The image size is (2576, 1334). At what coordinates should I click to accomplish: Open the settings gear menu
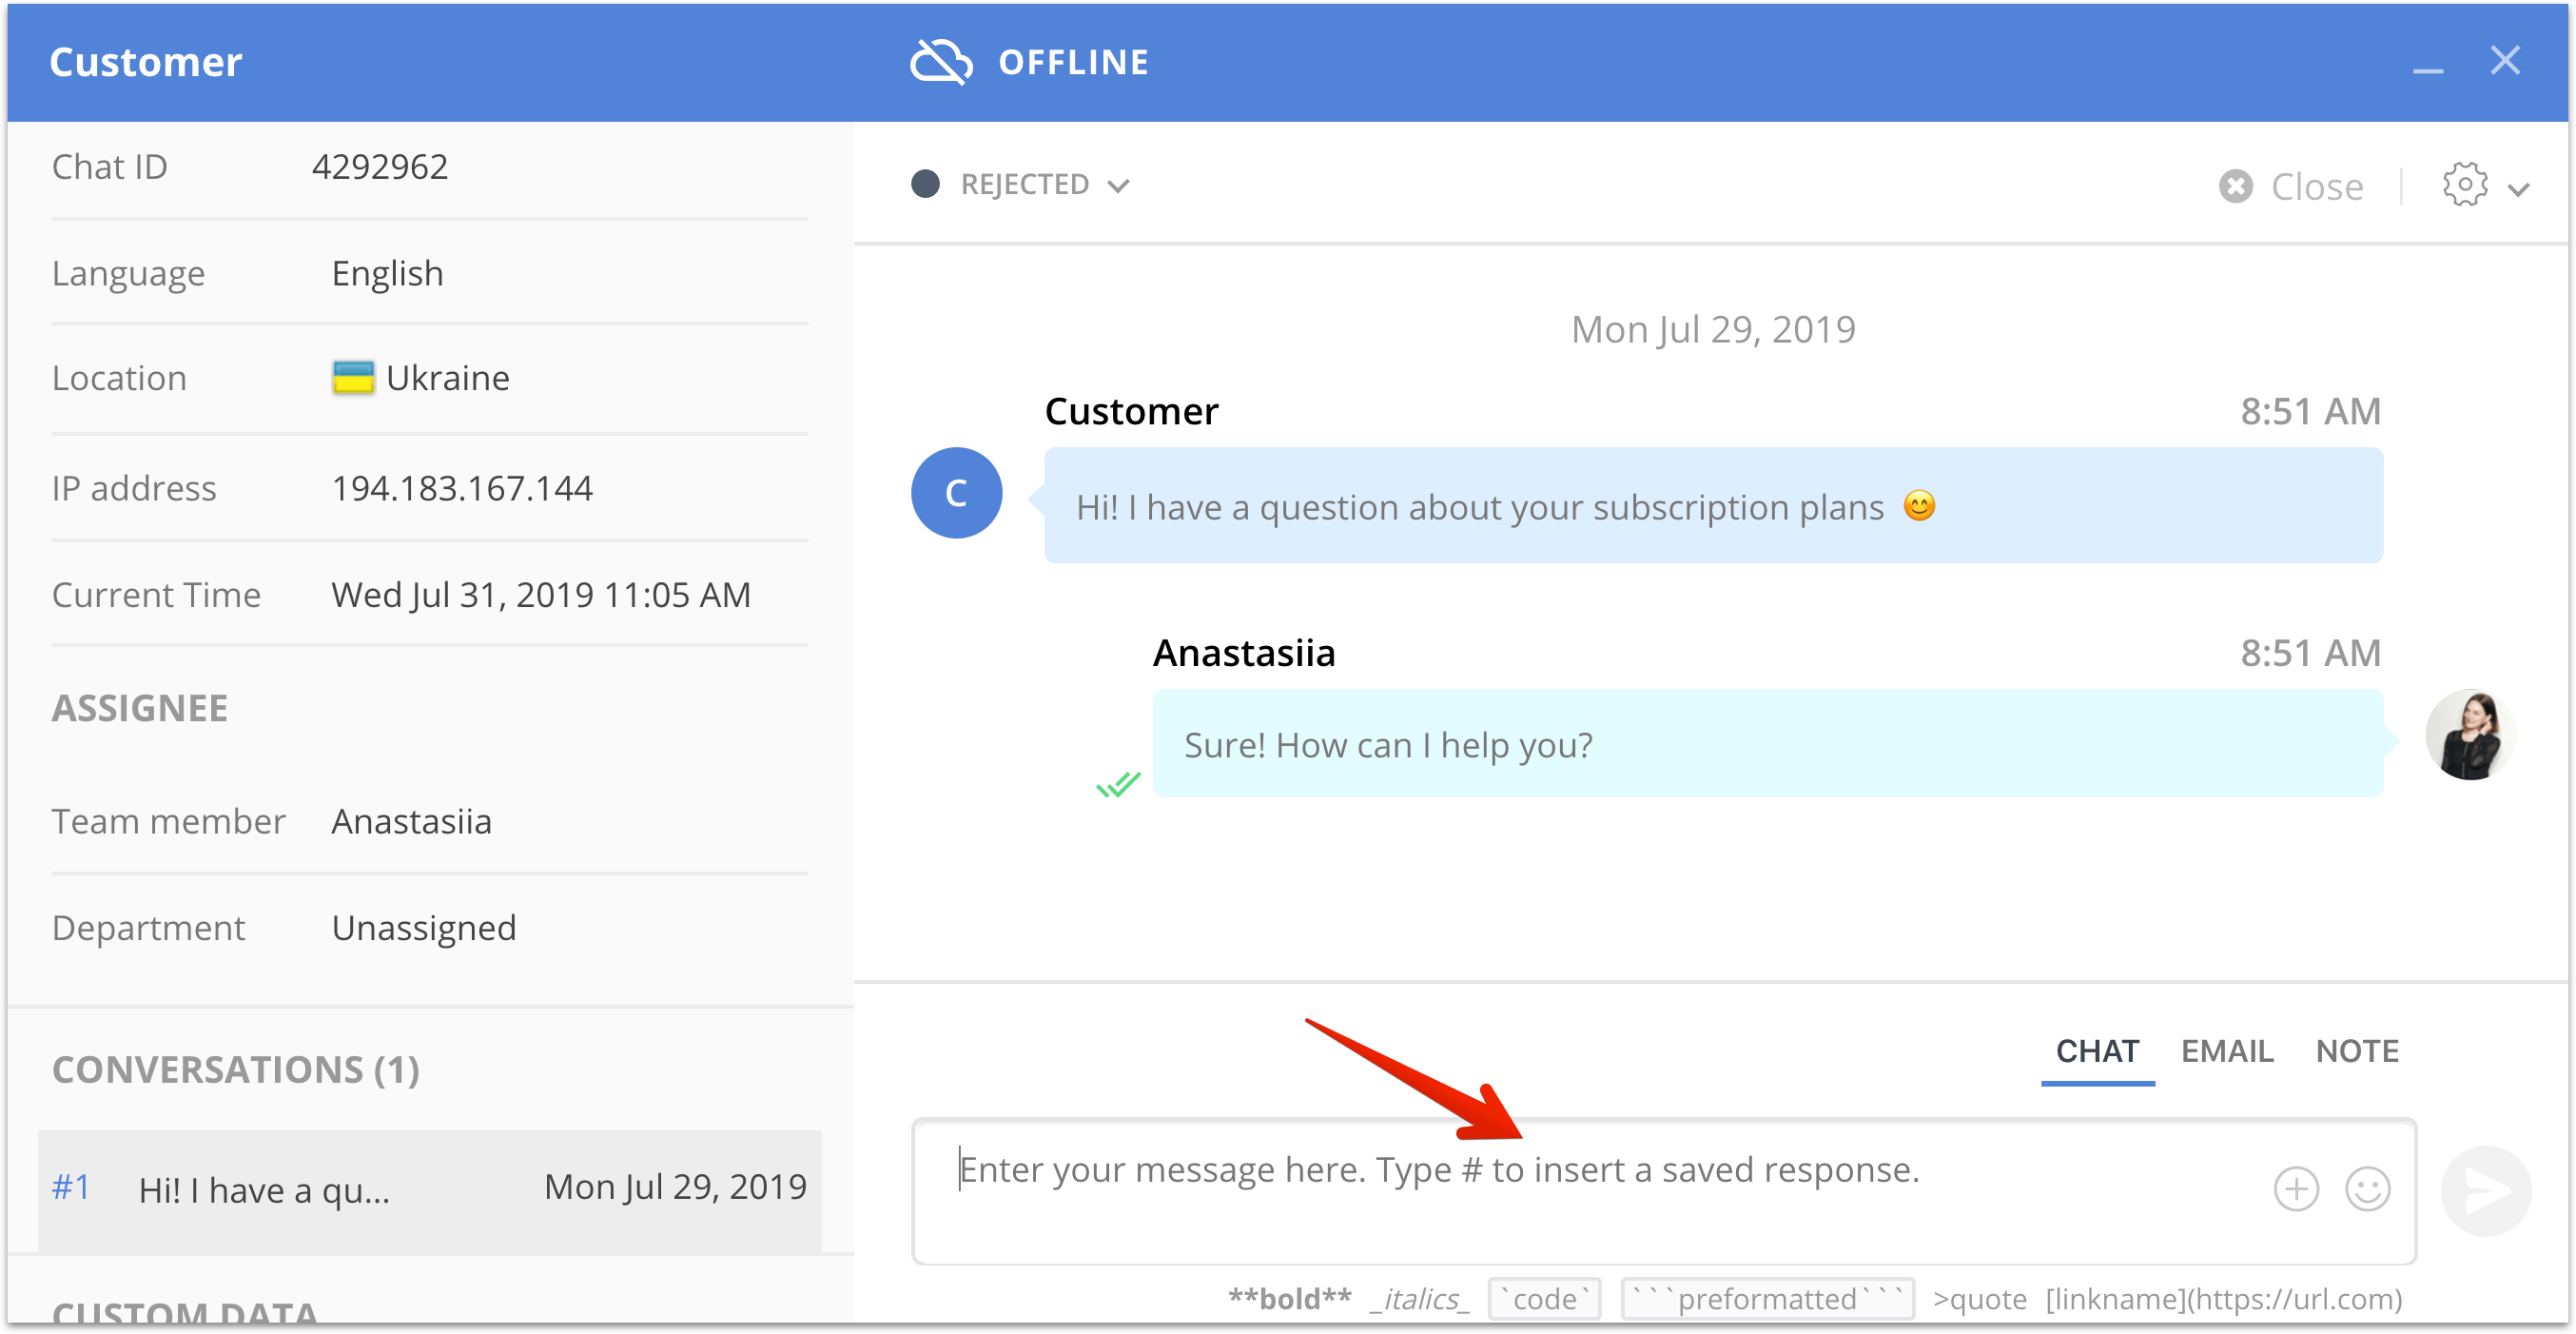click(x=2464, y=185)
